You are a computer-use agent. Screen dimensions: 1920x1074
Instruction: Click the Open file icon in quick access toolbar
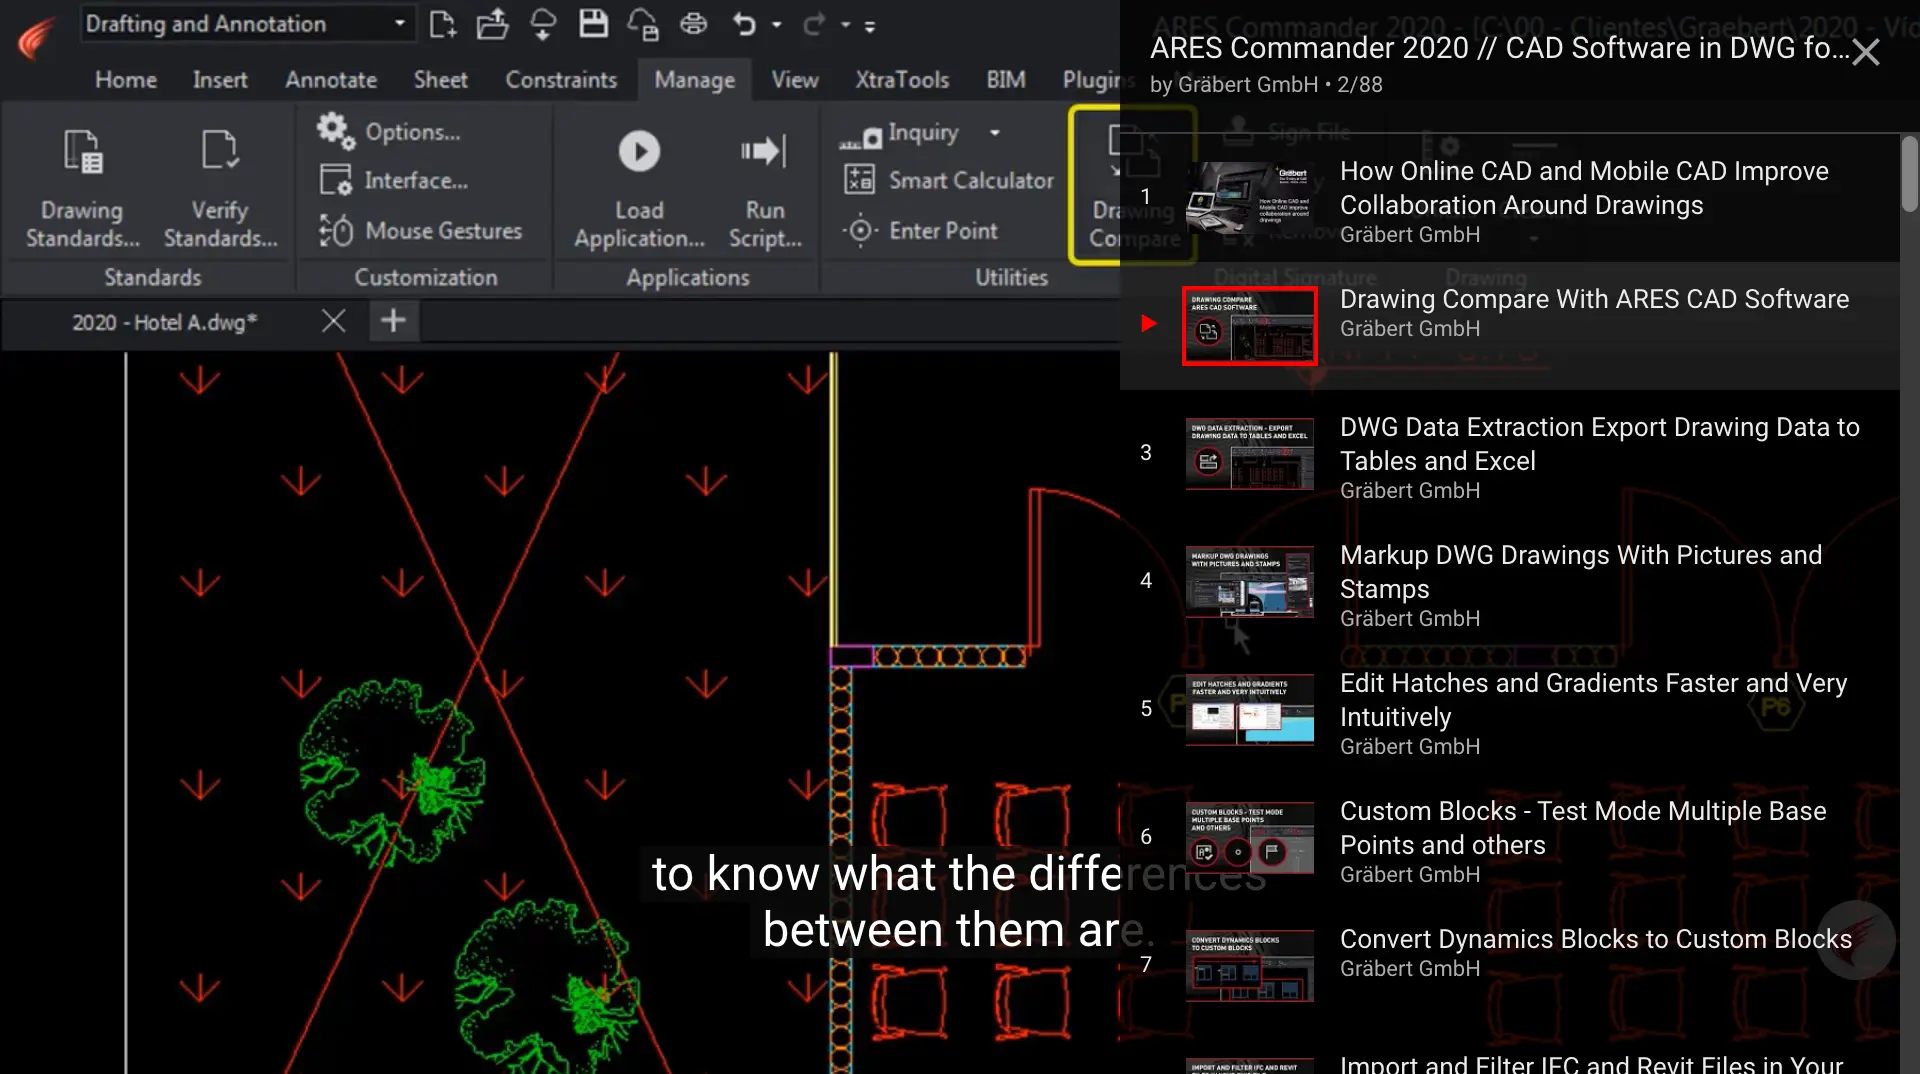(492, 24)
